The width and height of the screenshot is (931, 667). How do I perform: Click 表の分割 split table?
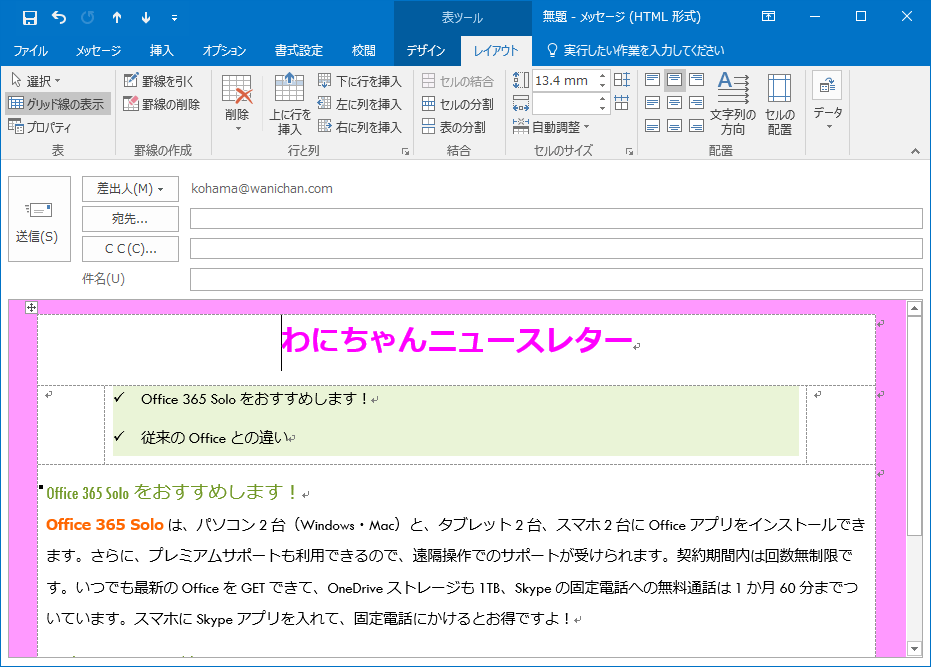[454, 127]
